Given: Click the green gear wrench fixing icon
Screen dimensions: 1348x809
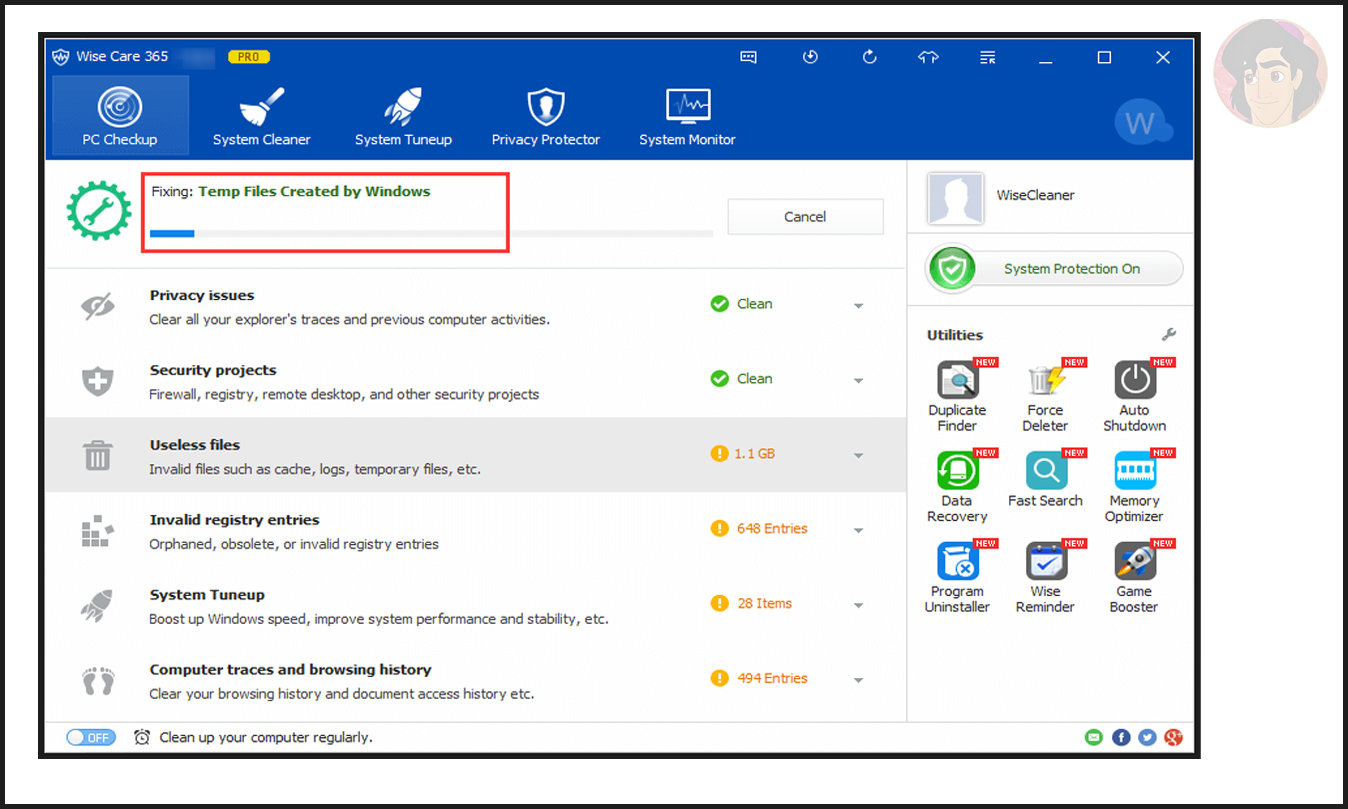Looking at the screenshot, I should (x=99, y=210).
